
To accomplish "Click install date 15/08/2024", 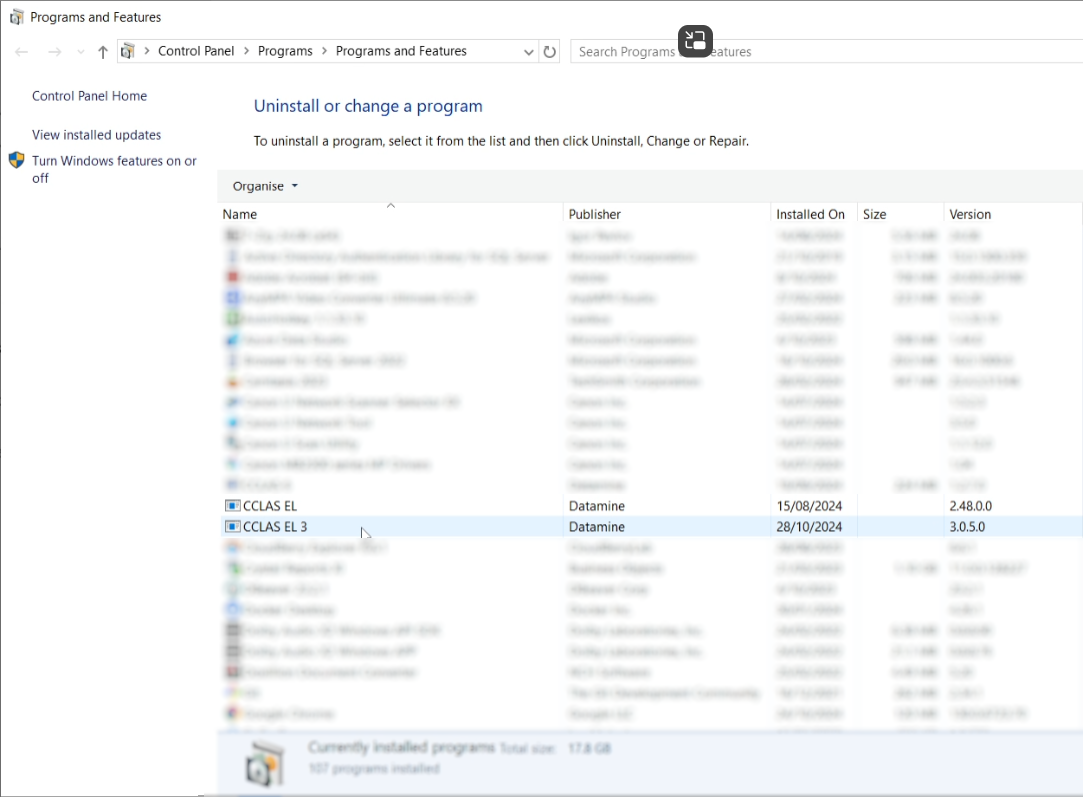I will (809, 506).
